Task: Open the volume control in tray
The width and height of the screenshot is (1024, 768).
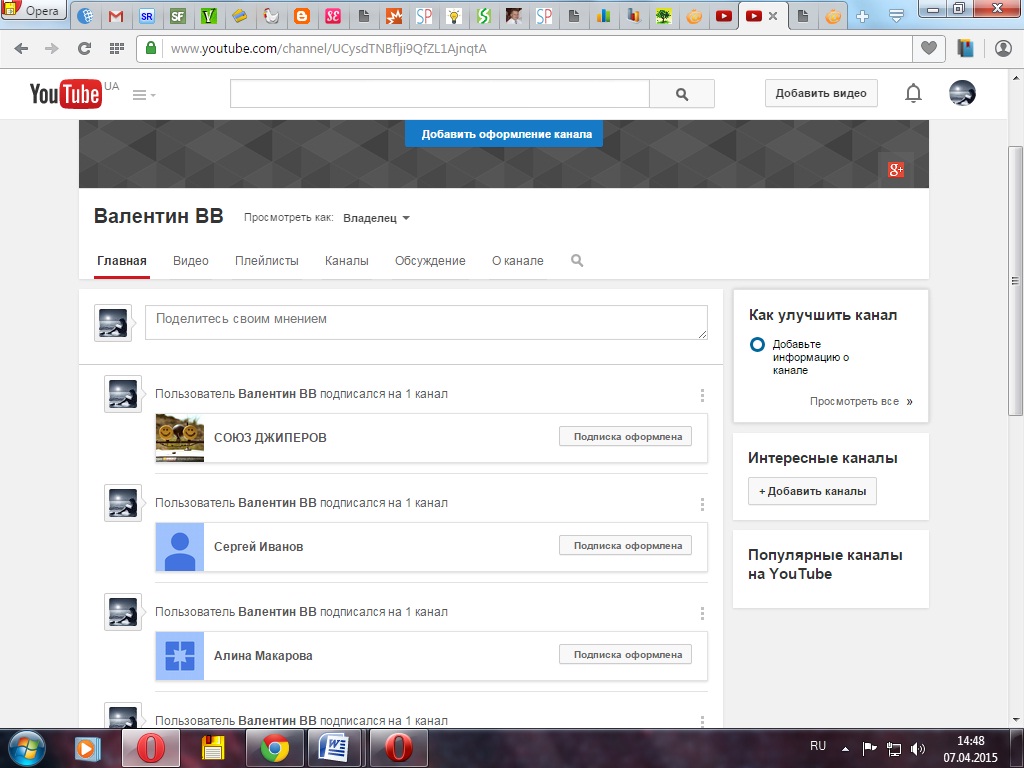Action: (x=918, y=748)
